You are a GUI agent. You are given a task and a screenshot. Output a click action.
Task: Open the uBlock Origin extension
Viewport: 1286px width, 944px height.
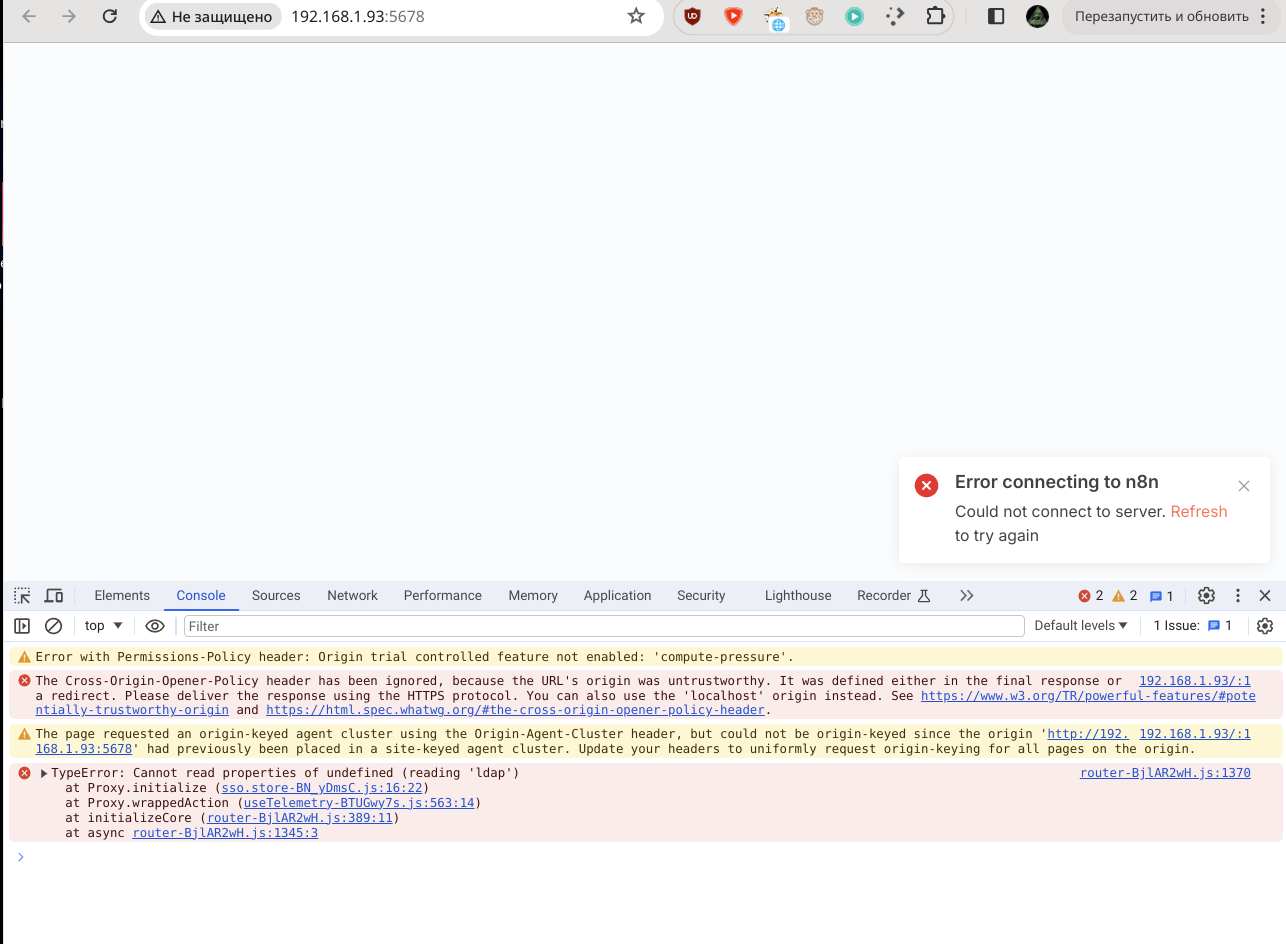pos(692,16)
